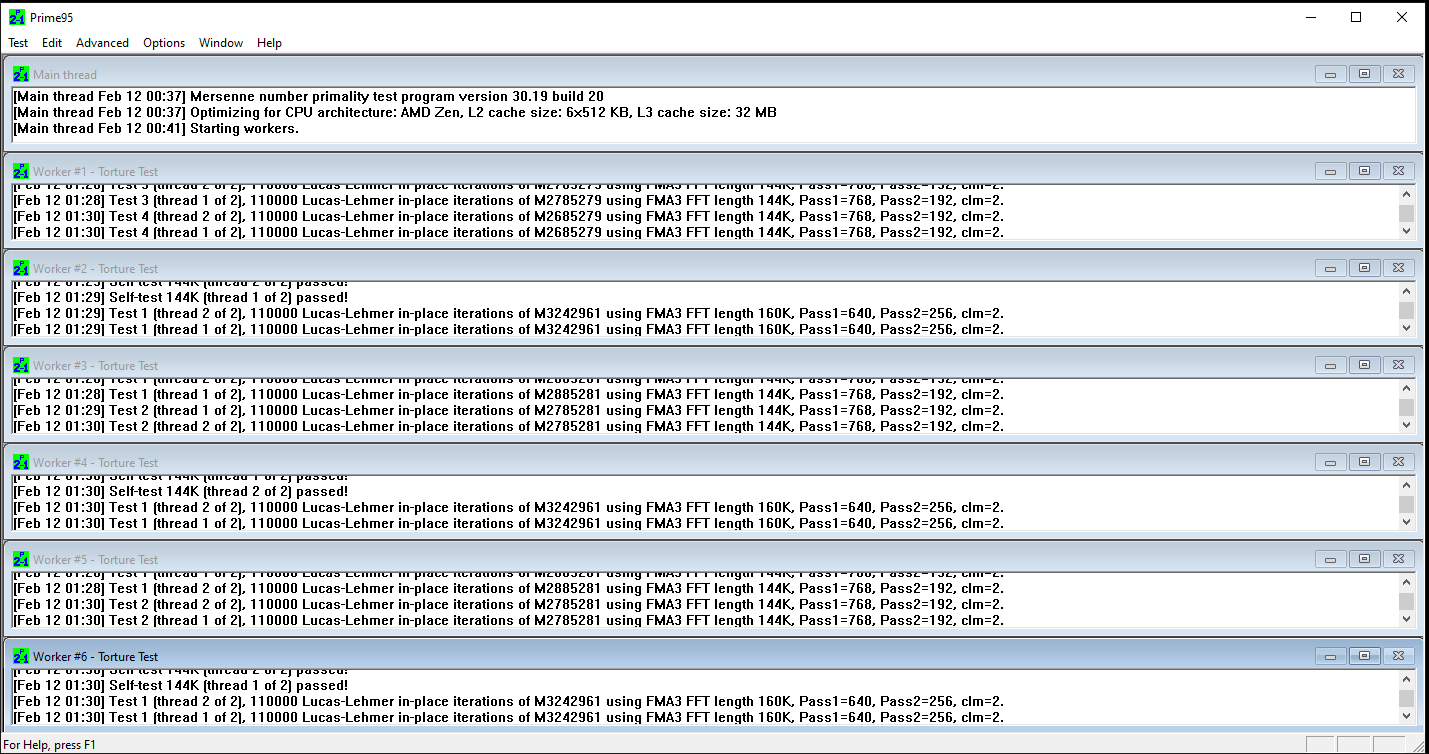Click the scroll-down arrow in Worker #6
Image resolution: width=1429 pixels, height=754 pixels.
[x=1406, y=716]
